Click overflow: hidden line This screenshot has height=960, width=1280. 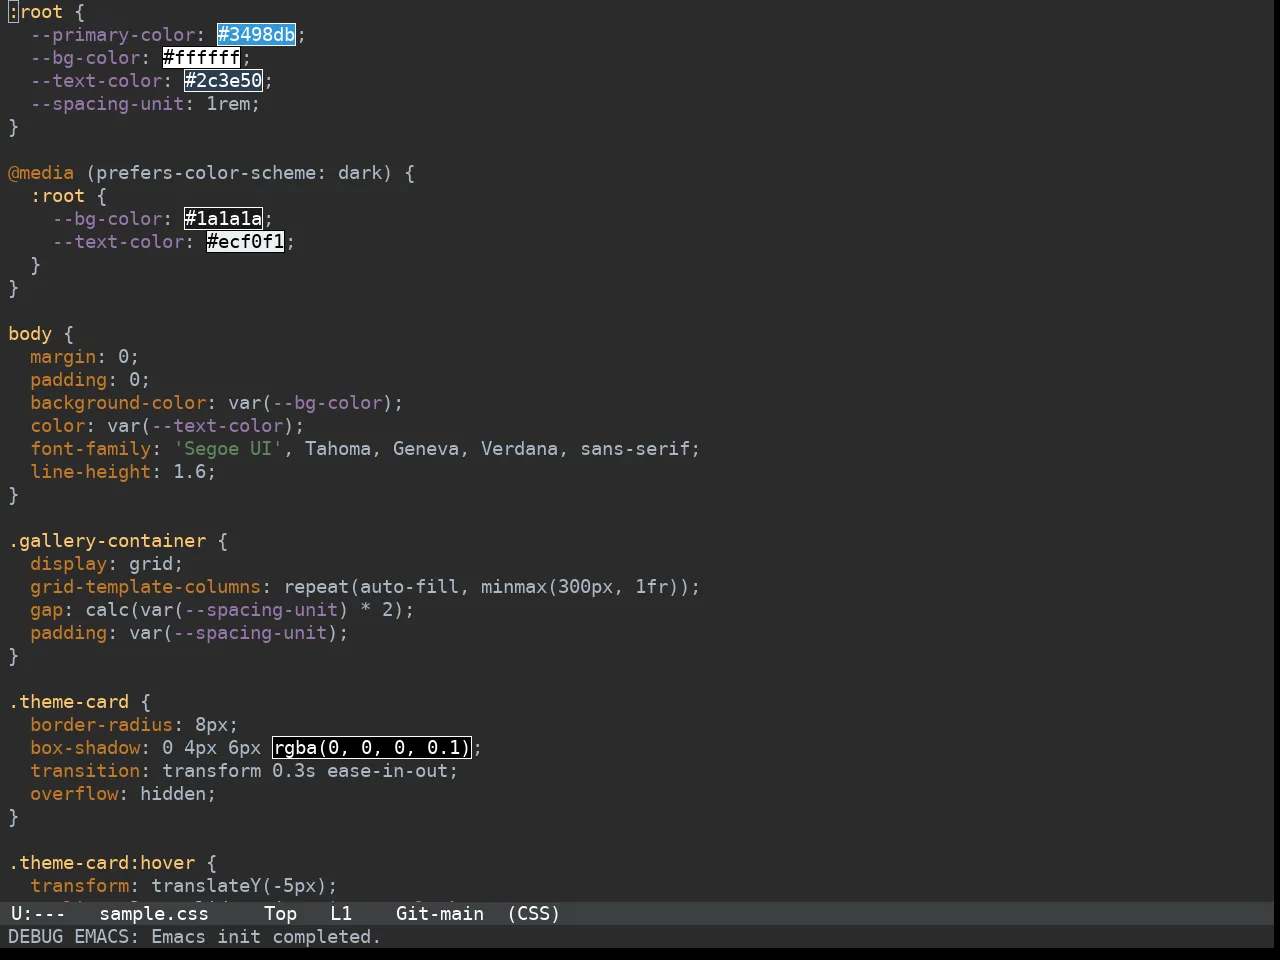(x=123, y=794)
